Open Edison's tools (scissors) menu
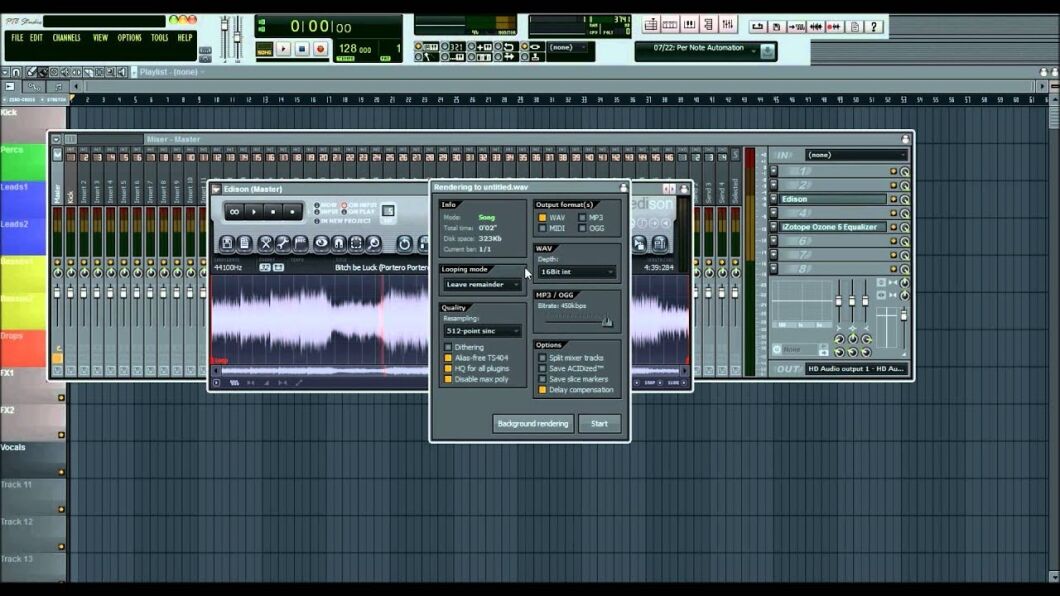The image size is (1060, 596). [x=265, y=244]
